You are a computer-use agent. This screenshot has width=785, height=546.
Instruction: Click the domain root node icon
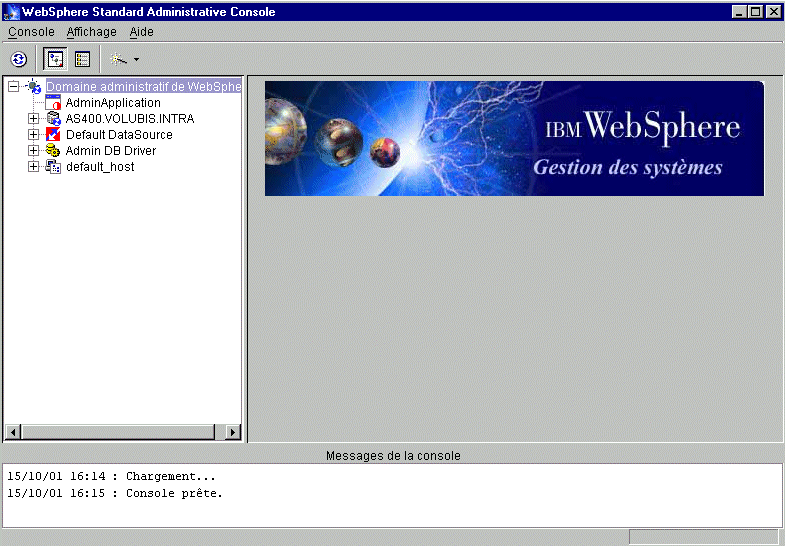pos(34,86)
